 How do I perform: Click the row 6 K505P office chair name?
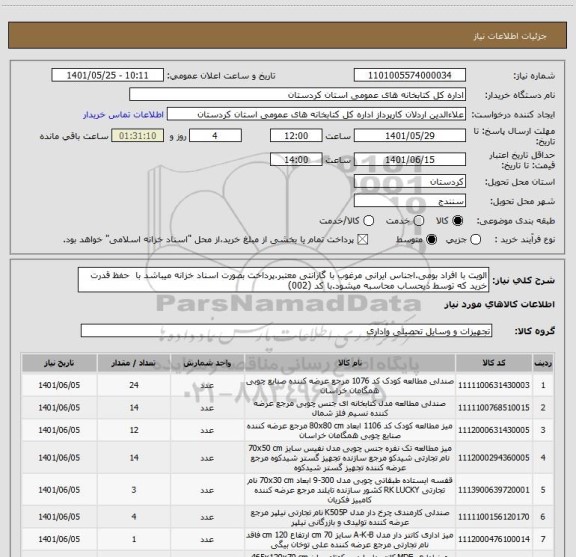350,517
